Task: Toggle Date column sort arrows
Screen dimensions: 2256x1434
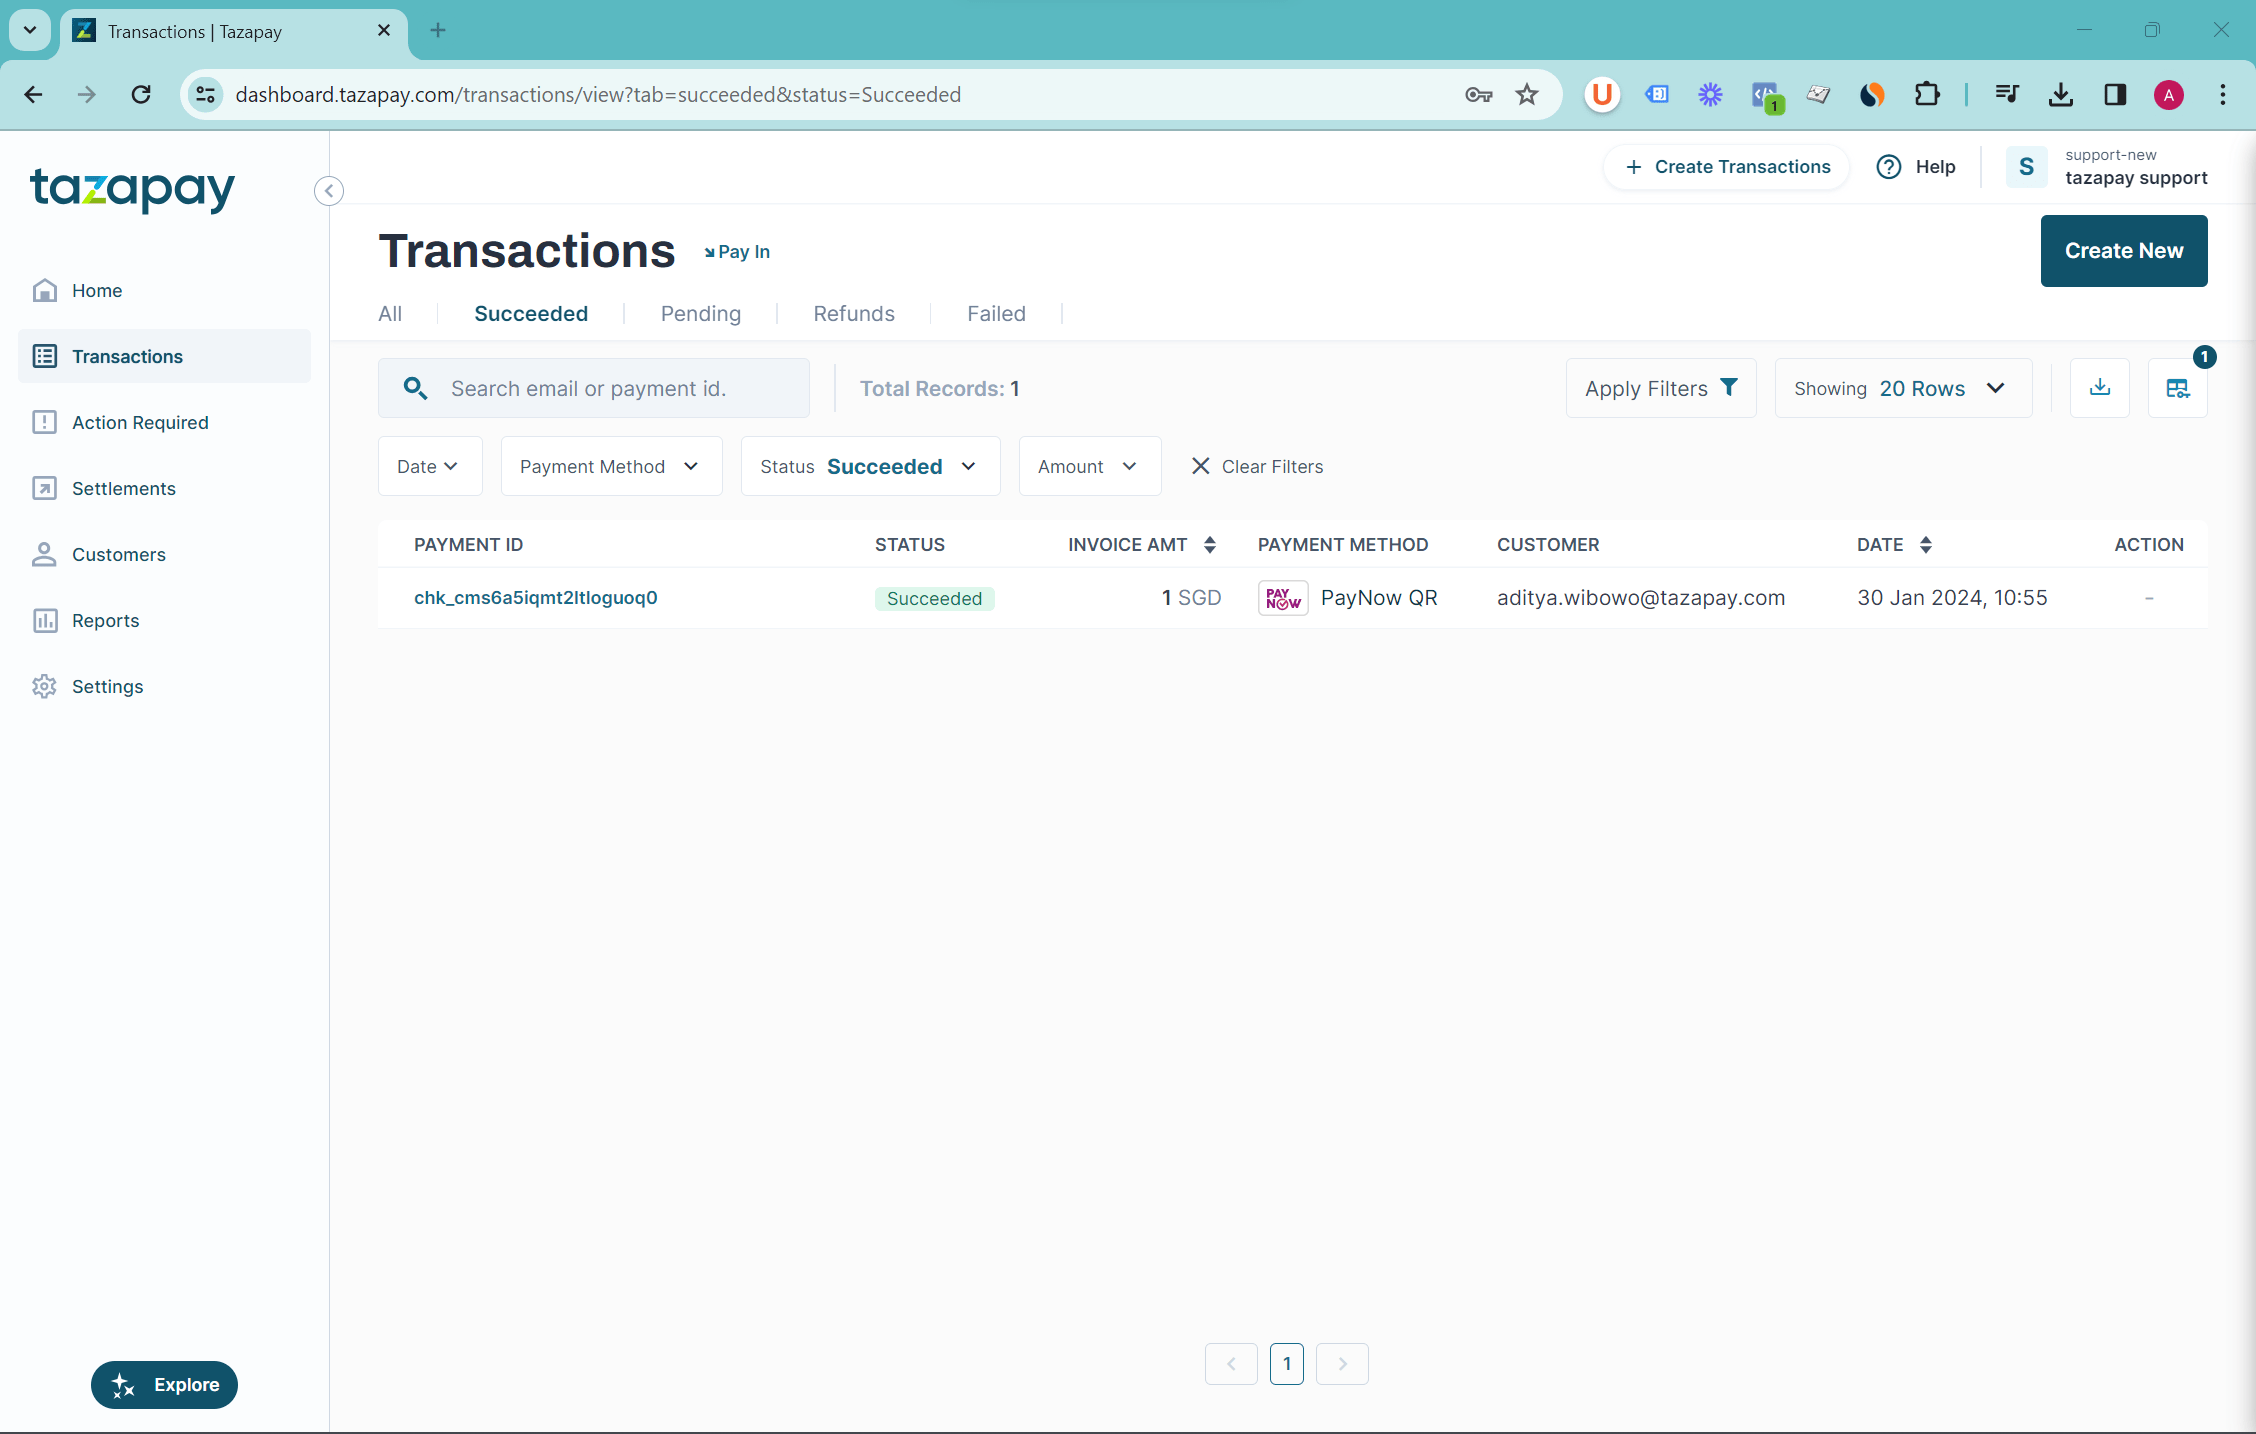Action: [x=1926, y=544]
